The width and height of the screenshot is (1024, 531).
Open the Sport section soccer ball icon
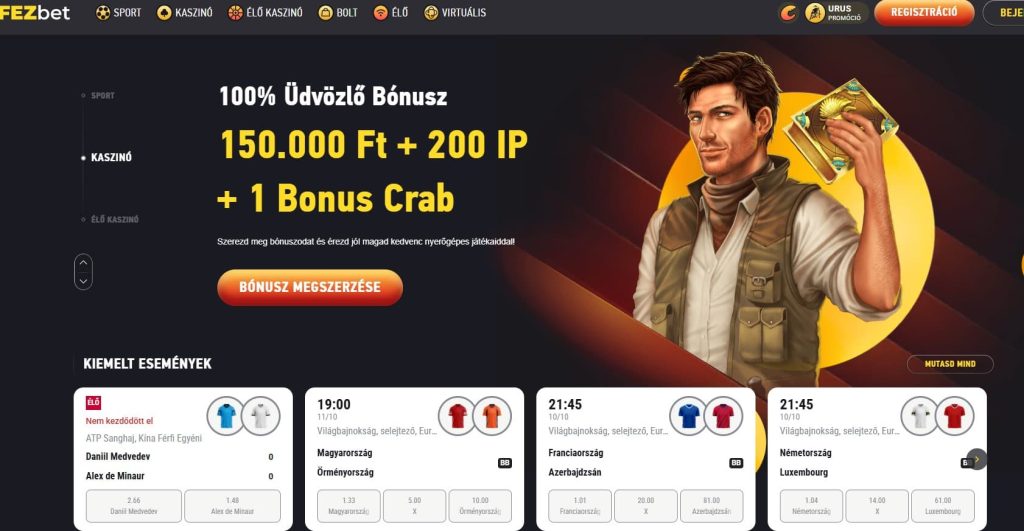pyautogui.click(x=103, y=12)
